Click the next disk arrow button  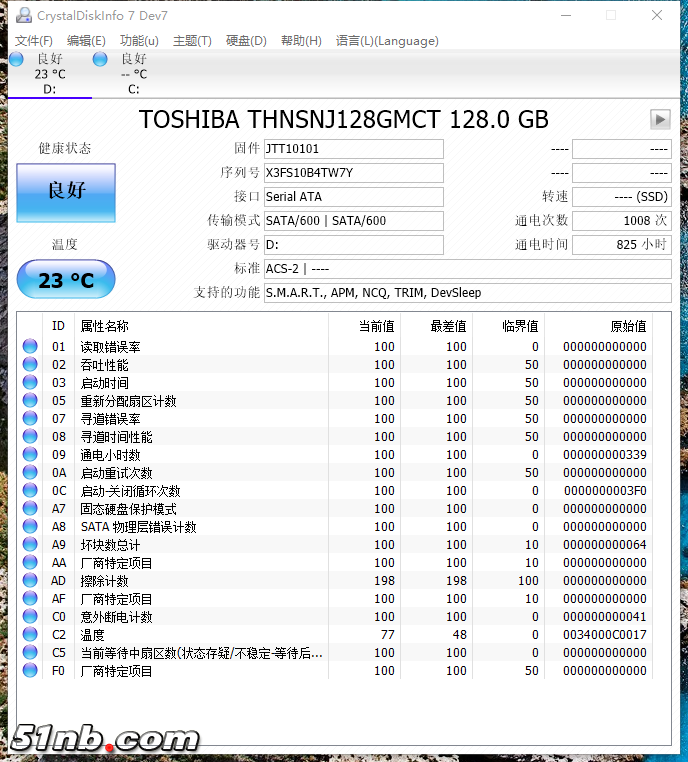(x=659, y=119)
